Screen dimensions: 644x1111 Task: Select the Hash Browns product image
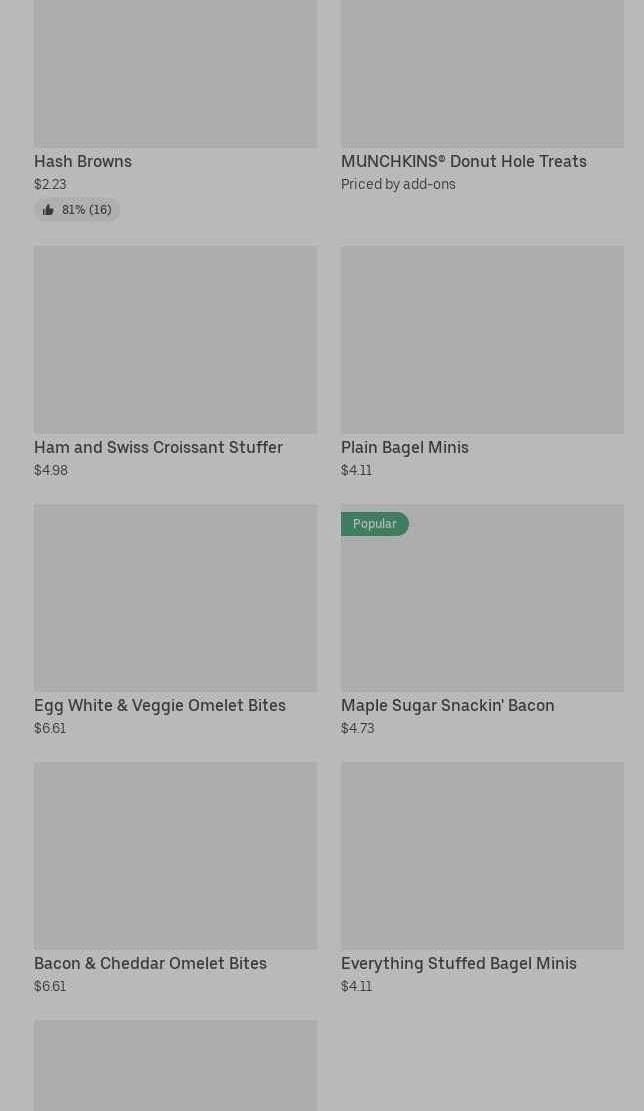[176, 74]
